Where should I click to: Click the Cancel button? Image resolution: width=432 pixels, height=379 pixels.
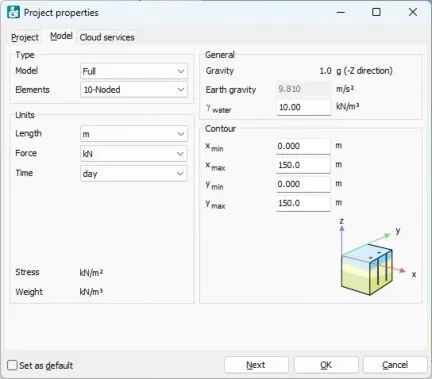pyautogui.click(x=395, y=365)
